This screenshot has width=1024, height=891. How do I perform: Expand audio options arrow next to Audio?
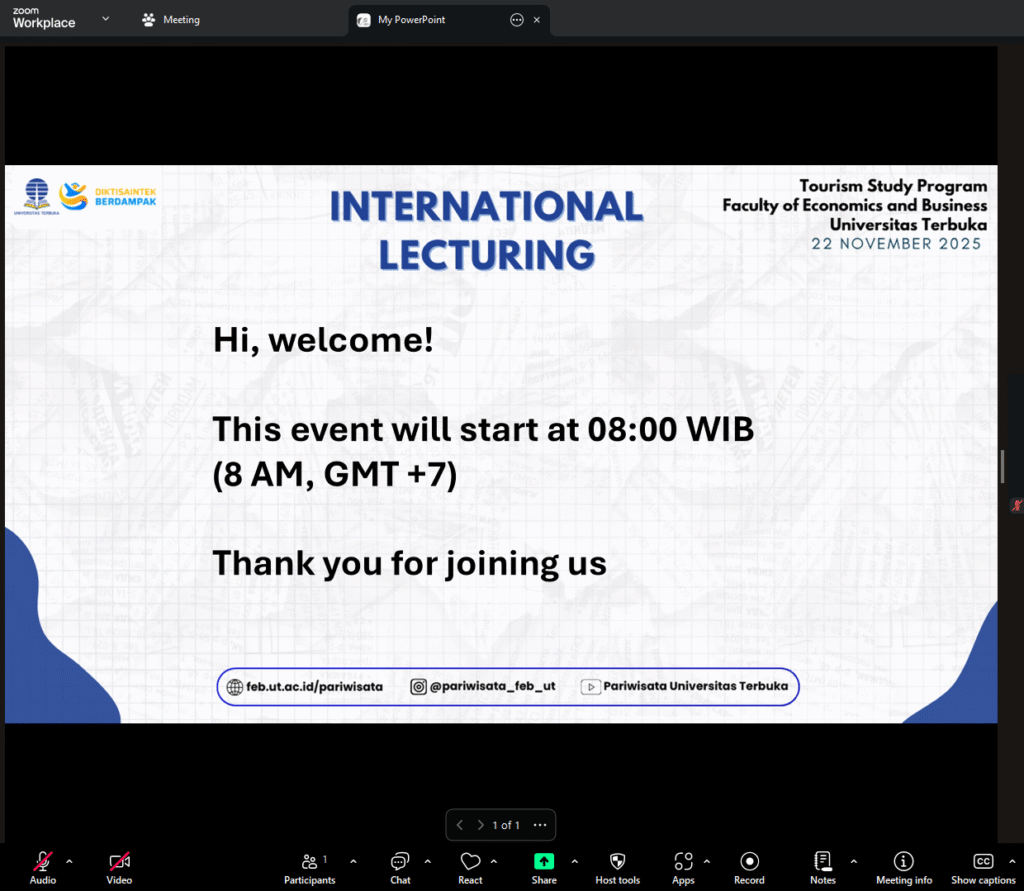tap(69, 861)
